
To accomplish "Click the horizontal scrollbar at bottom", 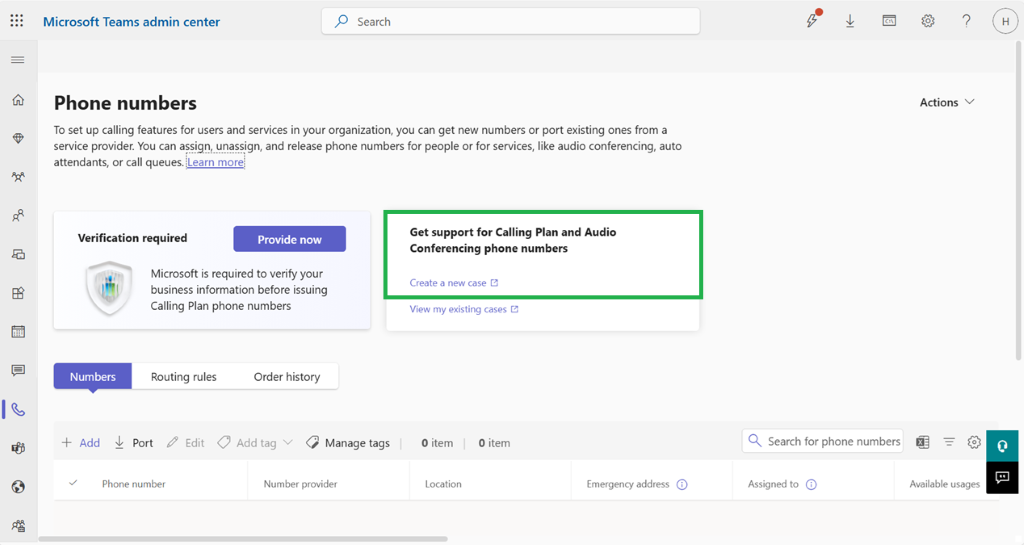I will (x=243, y=539).
